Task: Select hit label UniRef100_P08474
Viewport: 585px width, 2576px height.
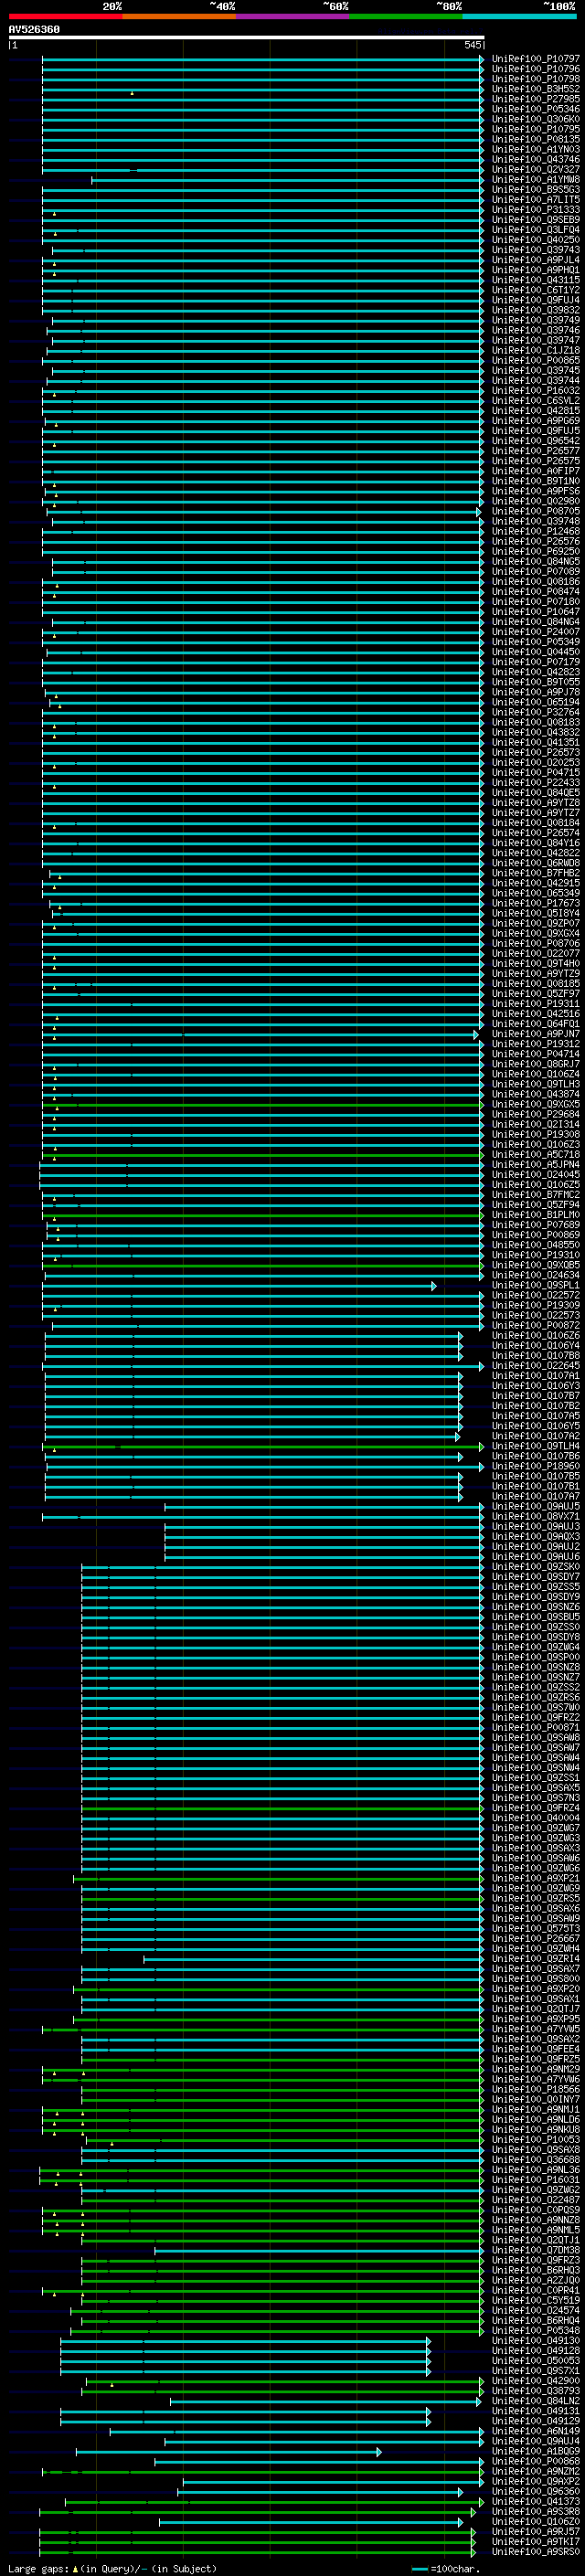Action: [536, 592]
